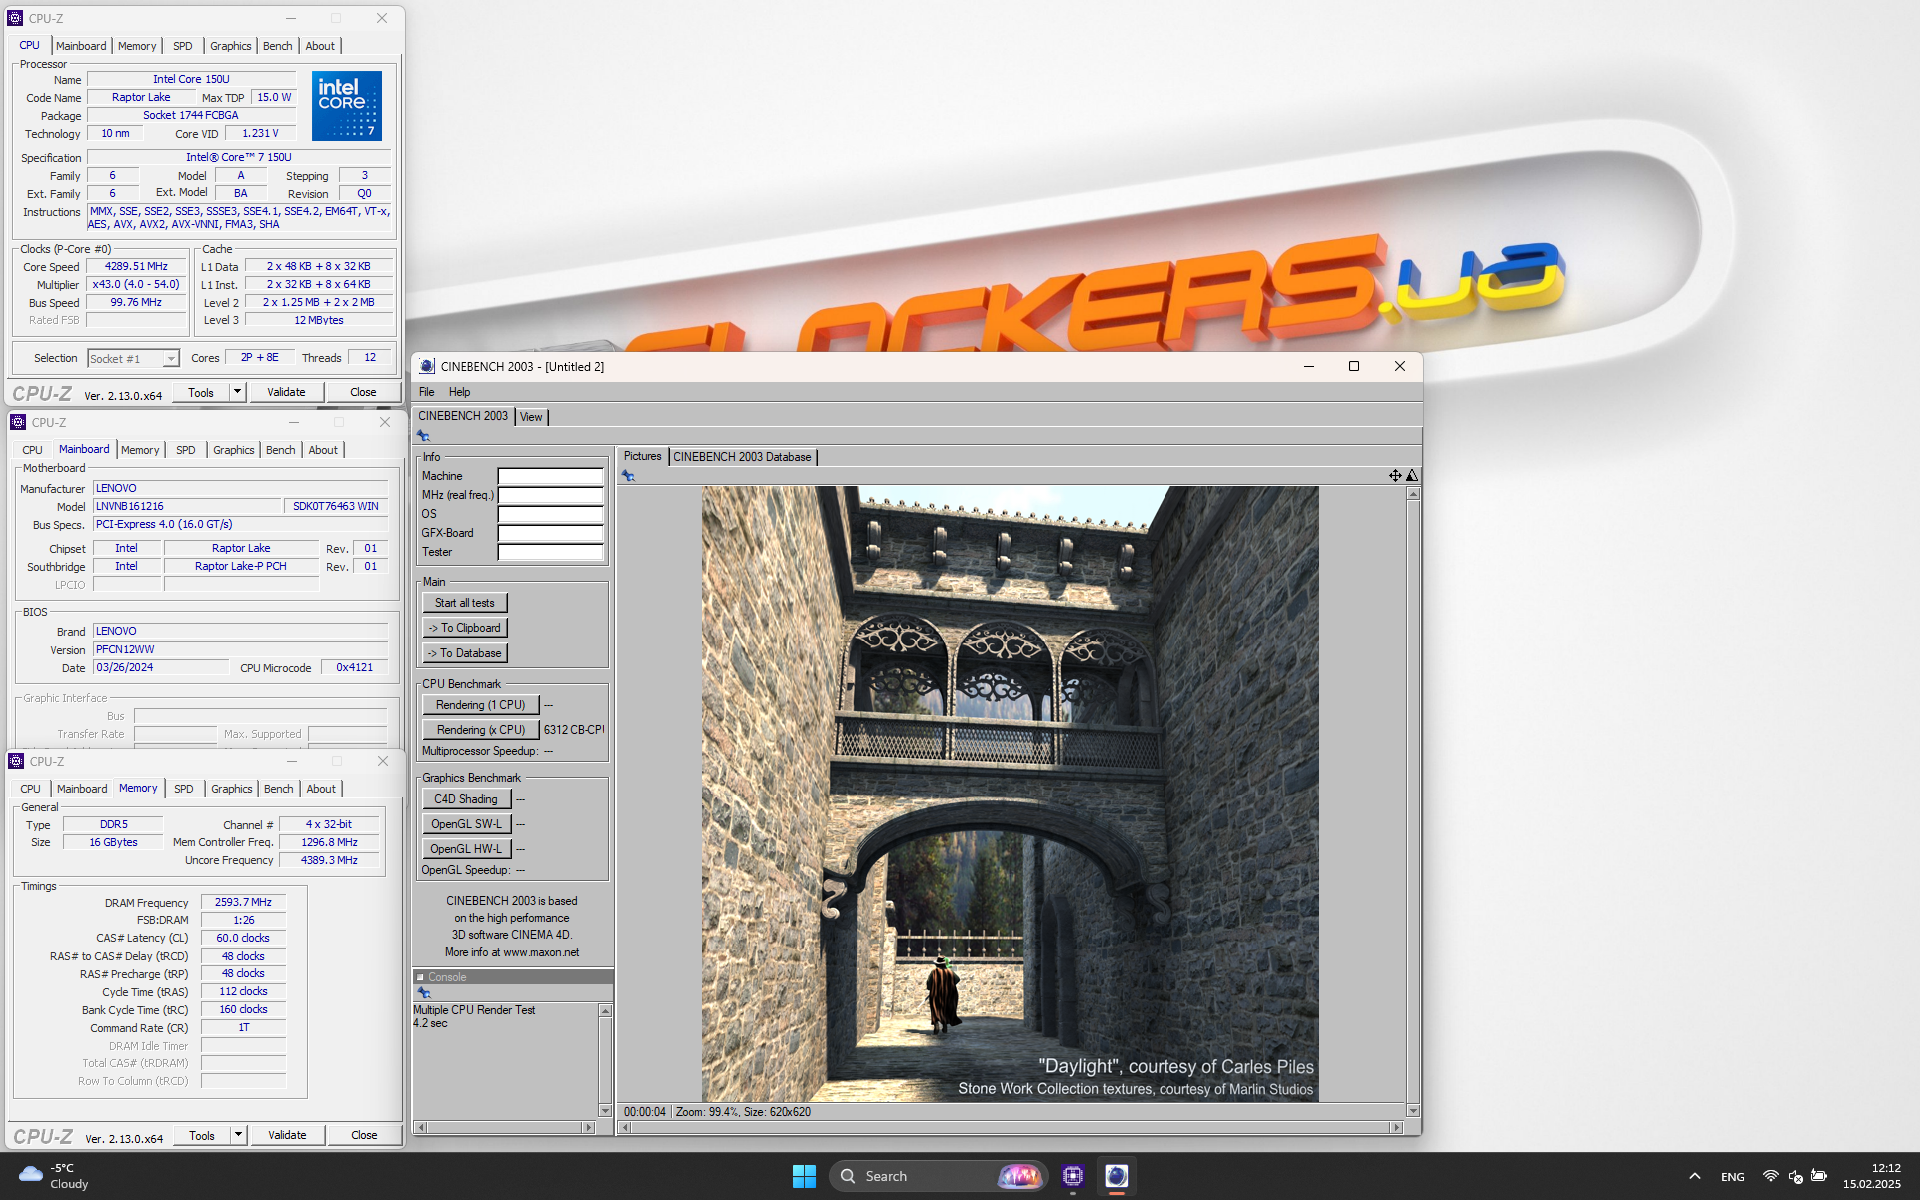Click the MHz (real freq.) input field
Screen dimensions: 1920x1200
551,495
